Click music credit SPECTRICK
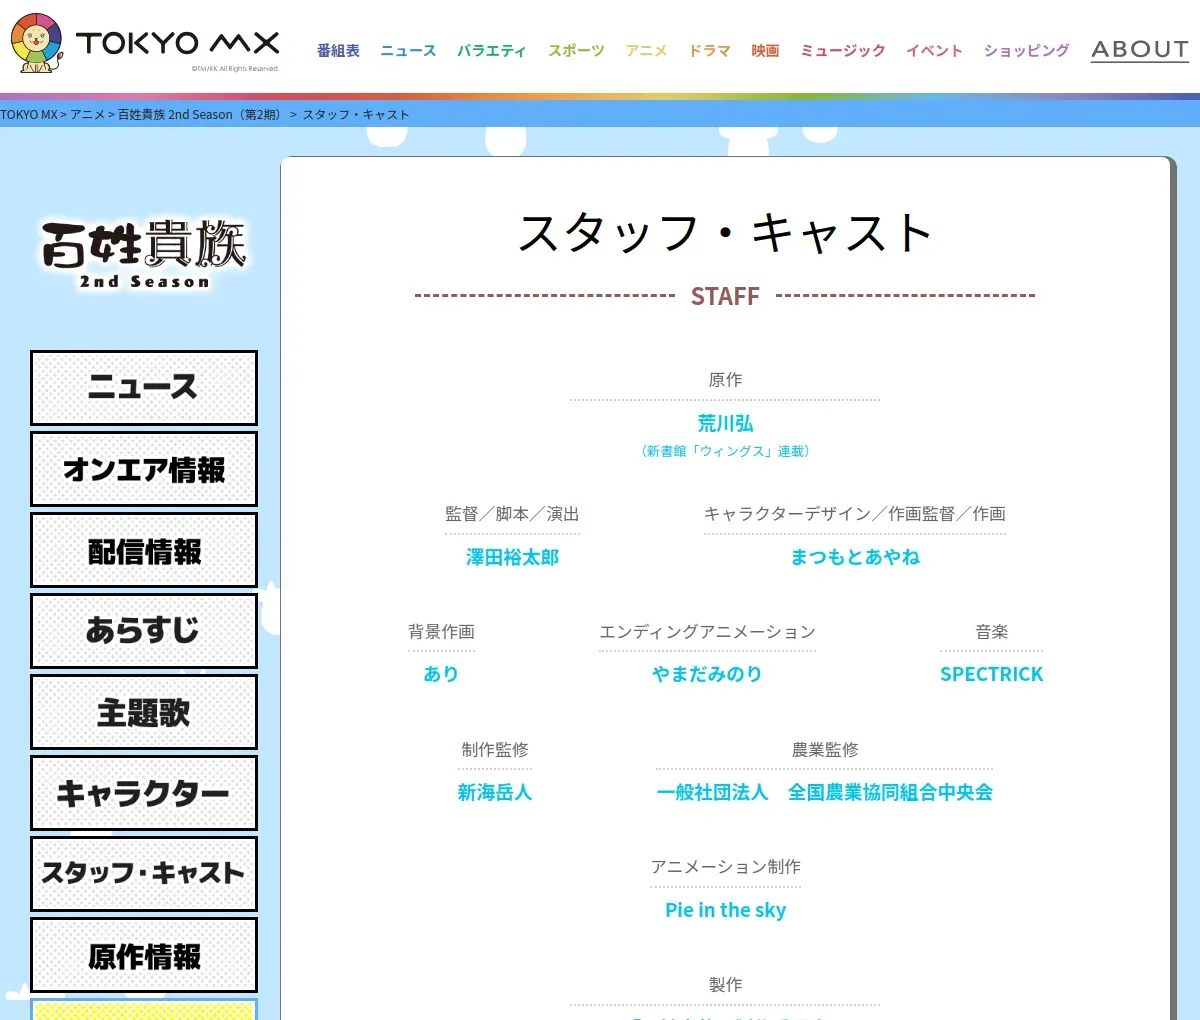The height and width of the screenshot is (1020, 1200). tap(991, 674)
